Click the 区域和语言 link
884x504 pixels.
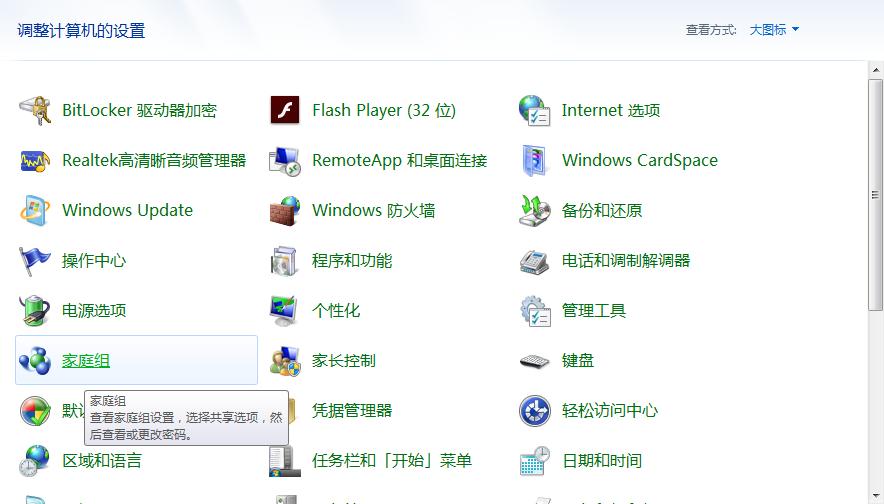102,461
